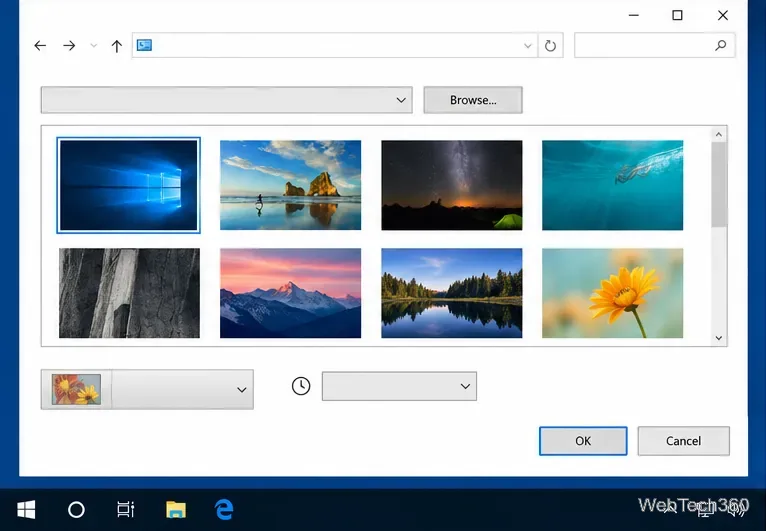This screenshot has width=766, height=531.
Task: Click the Cancel button
Action: tap(683, 441)
